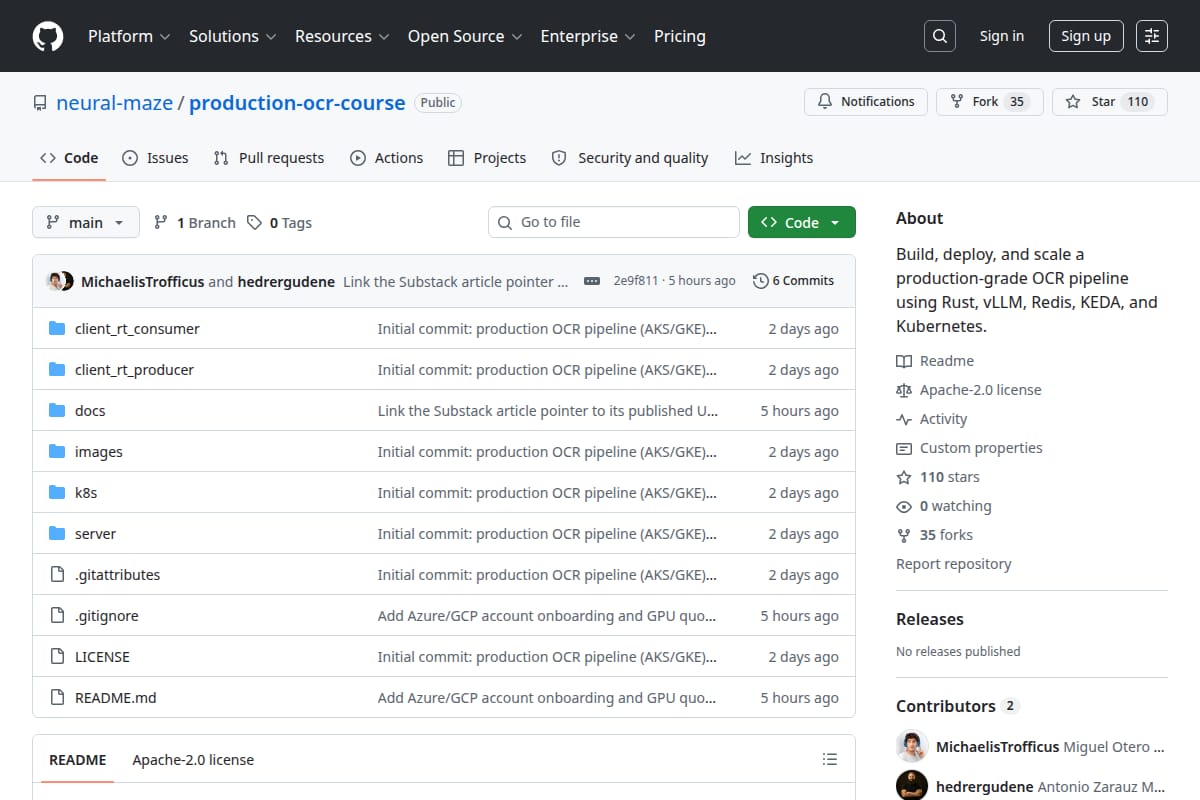
Task: Expand the Solutions menu
Action: (x=232, y=36)
